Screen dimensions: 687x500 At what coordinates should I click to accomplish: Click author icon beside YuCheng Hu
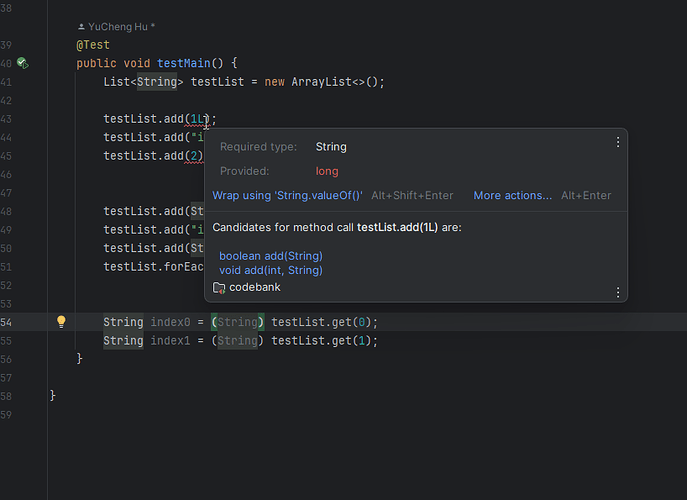tap(81, 27)
